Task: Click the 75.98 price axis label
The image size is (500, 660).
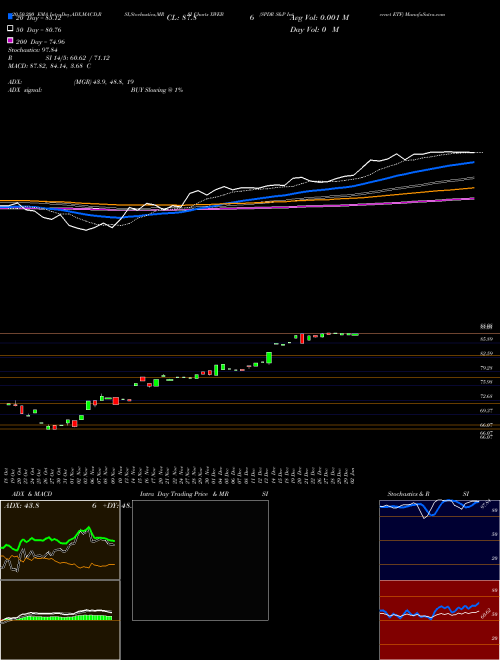Action: coord(486,382)
